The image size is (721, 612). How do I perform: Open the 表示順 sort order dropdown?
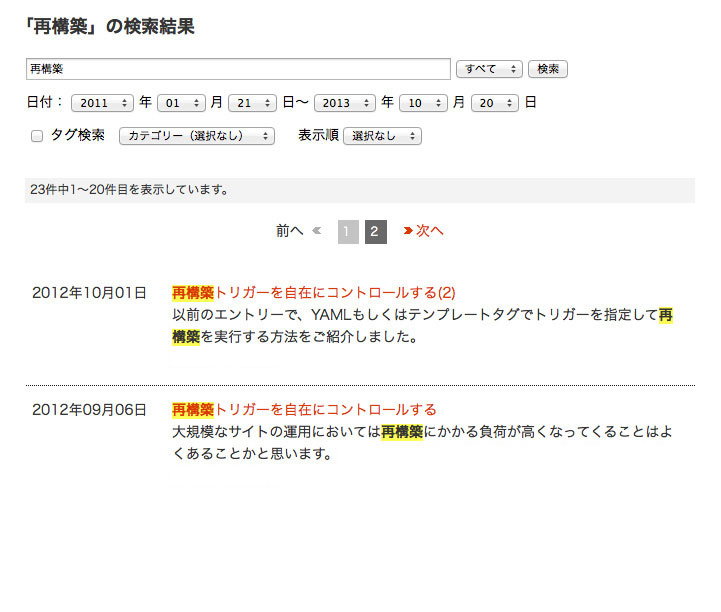[382, 136]
